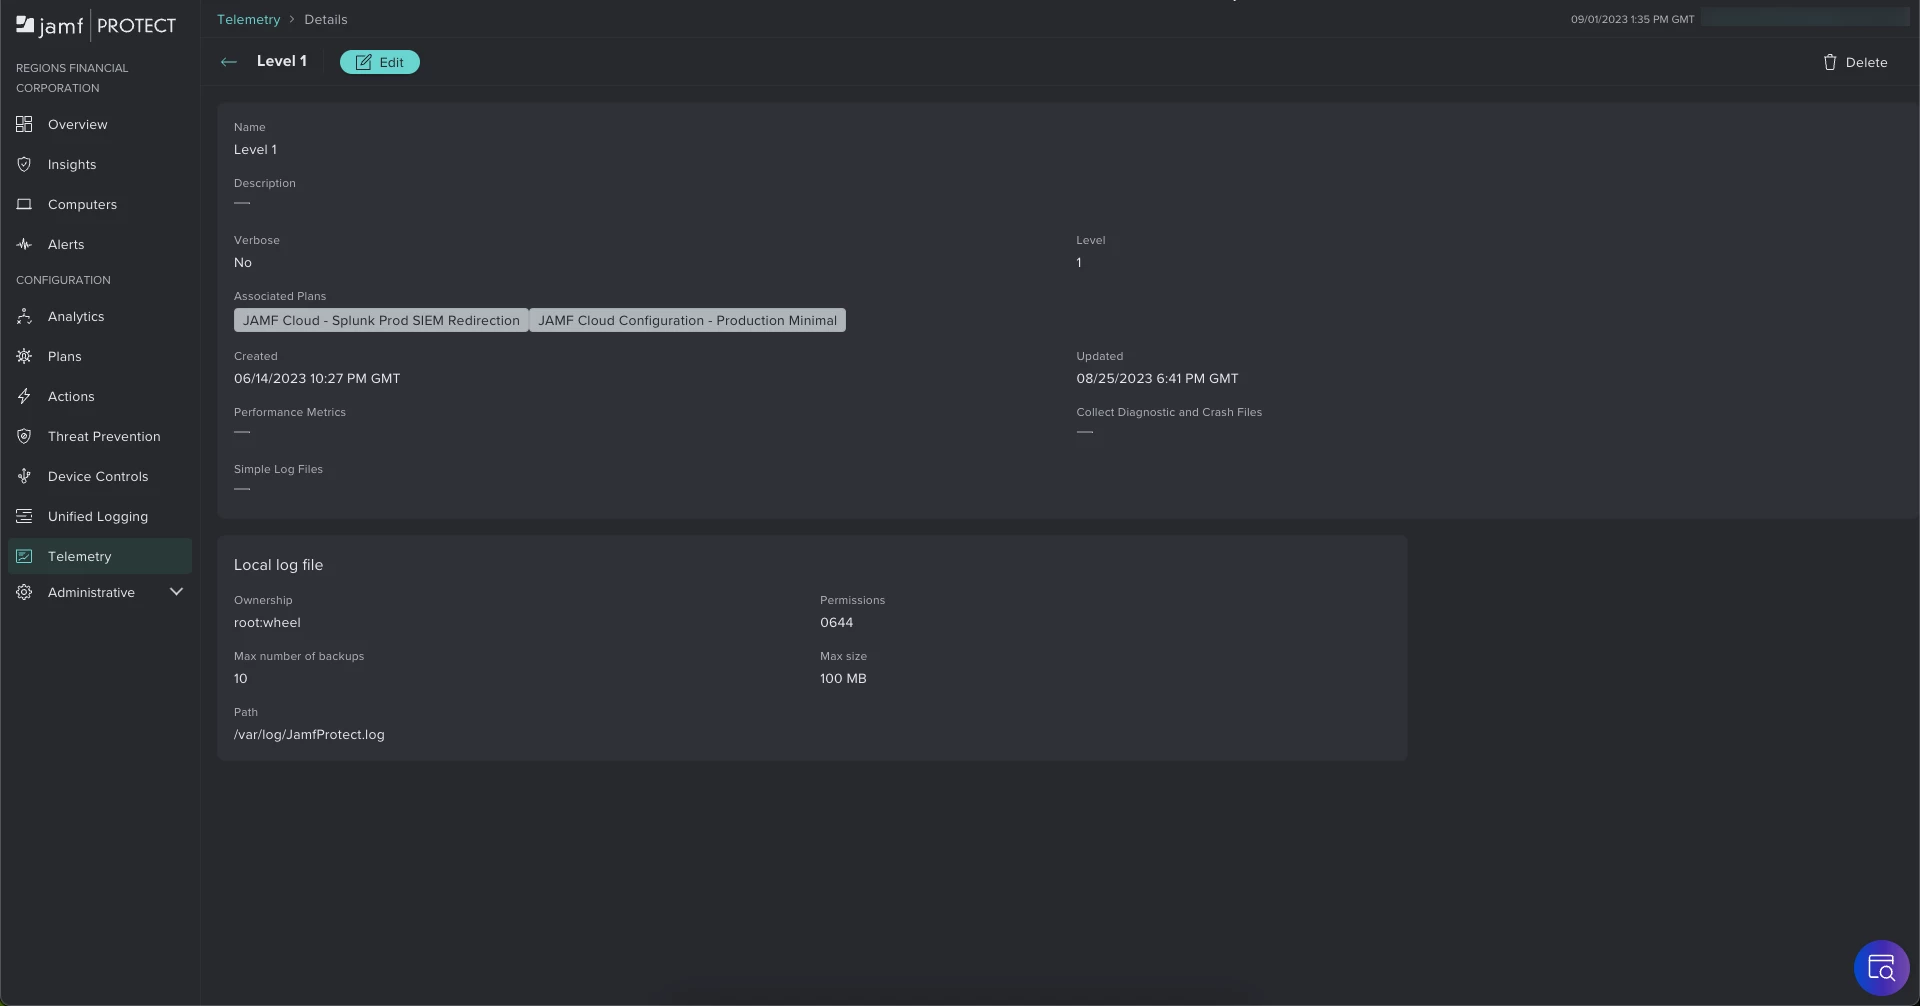Open the help search chat bubble
Screen dimensions: 1920x1006
(x=1881, y=968)
